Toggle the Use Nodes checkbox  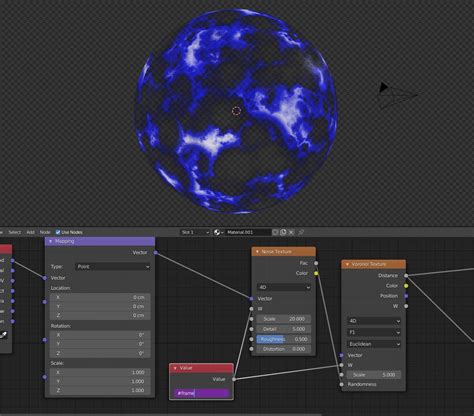(58, 232)
